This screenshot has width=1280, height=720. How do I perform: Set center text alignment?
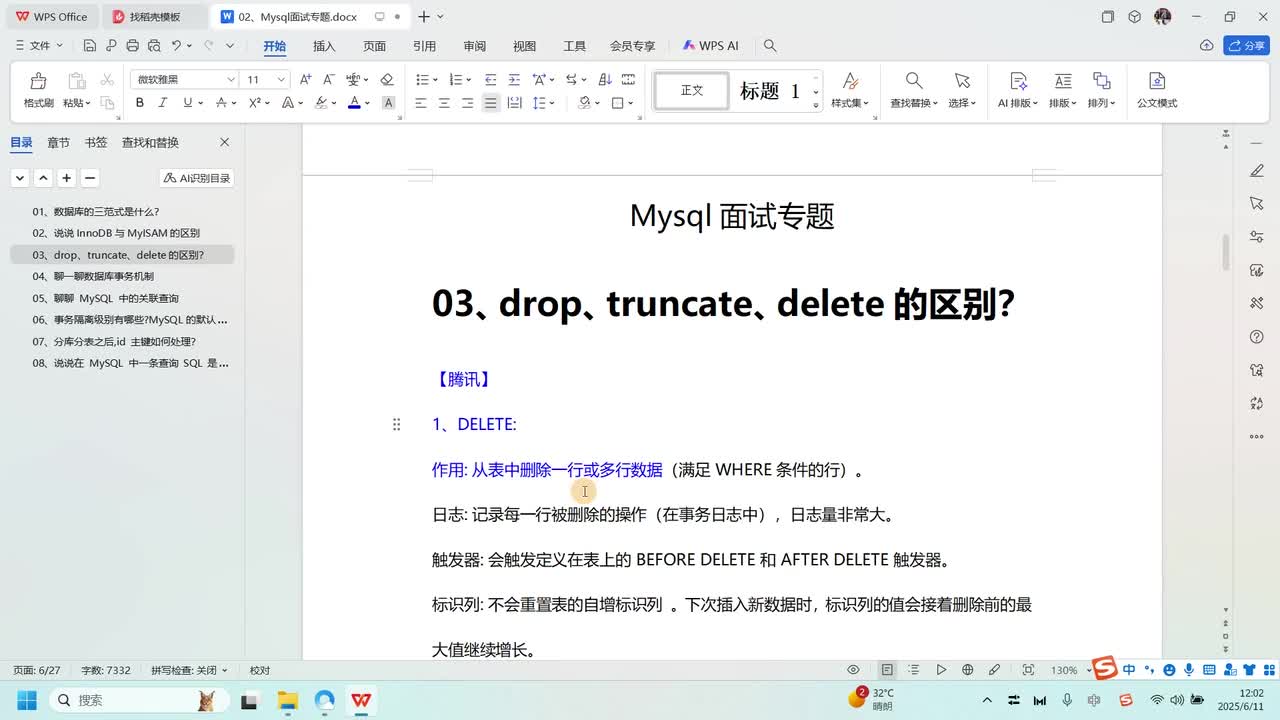(444, 103)
